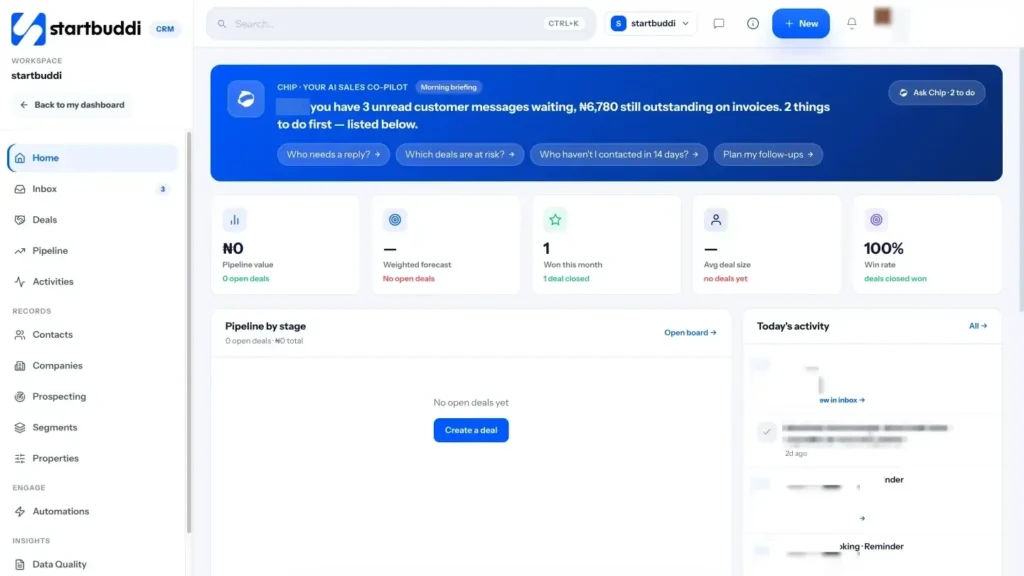Click the Search input field
This screenshot has width=1024, height=576.
point(400,24)
